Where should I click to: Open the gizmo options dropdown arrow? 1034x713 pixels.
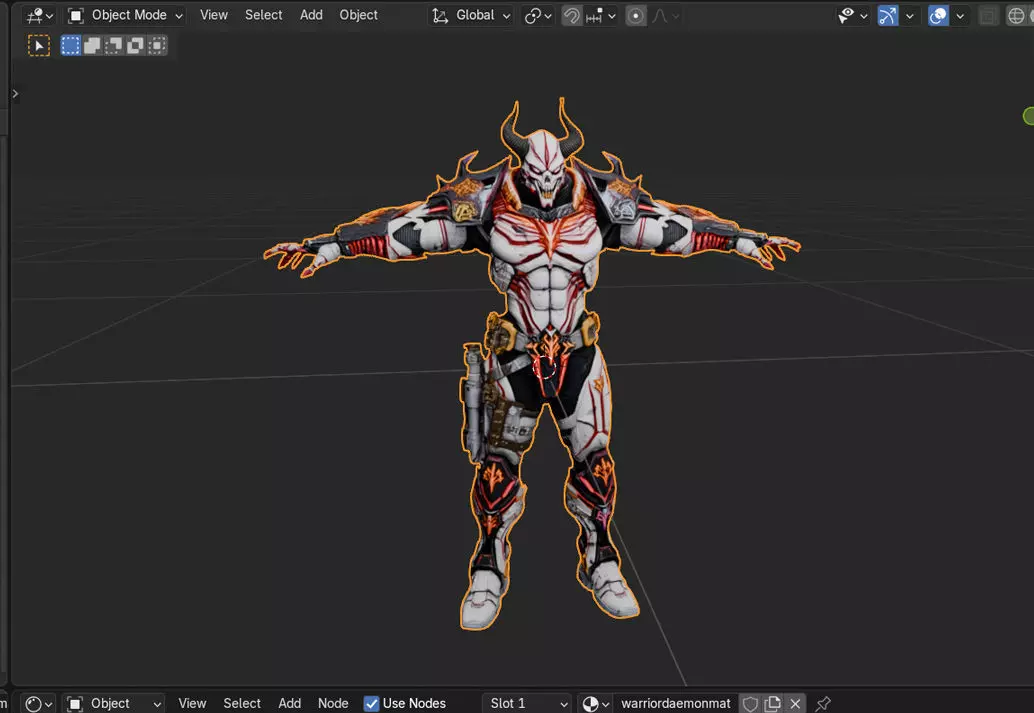point(910,16)
